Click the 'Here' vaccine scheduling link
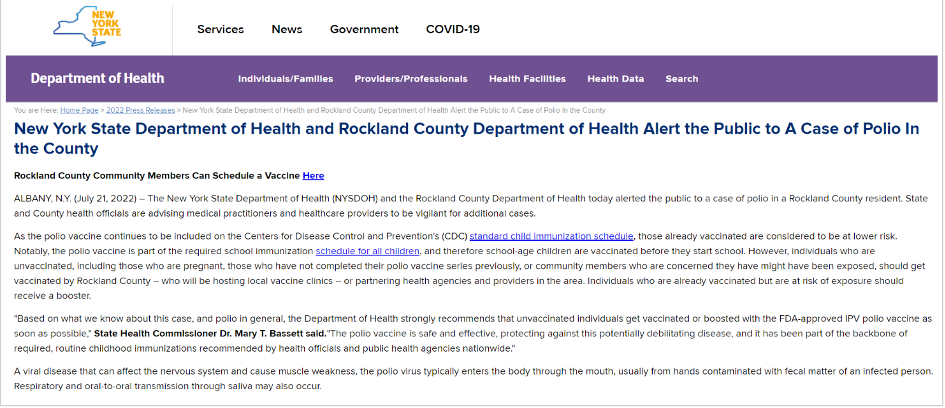 (313, 176)
